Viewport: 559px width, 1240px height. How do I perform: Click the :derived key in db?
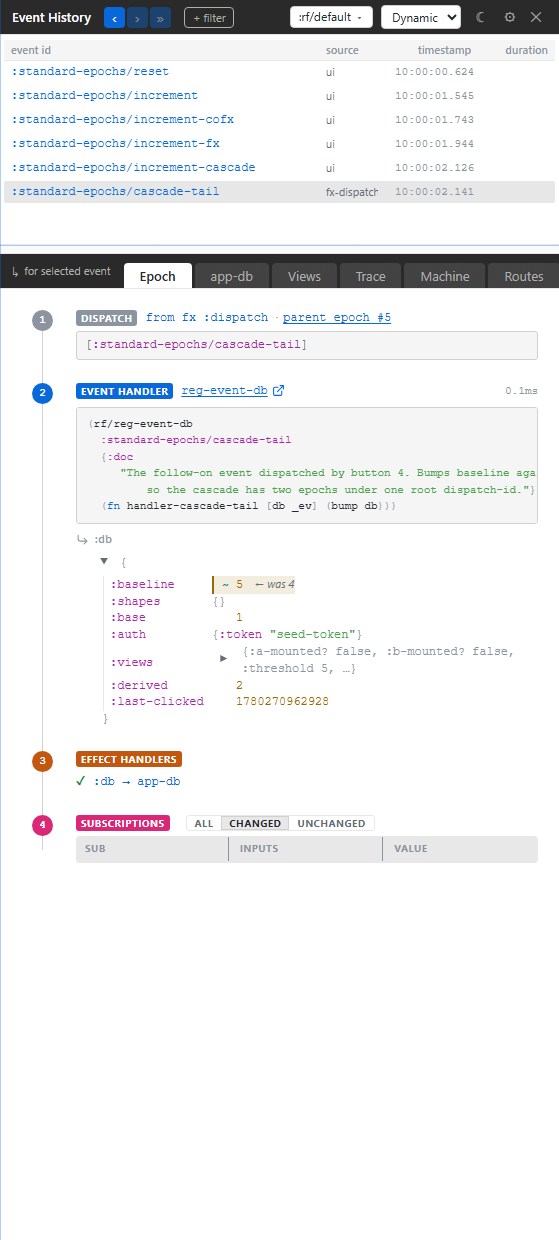pyautogui.click(x=139, y=685)
